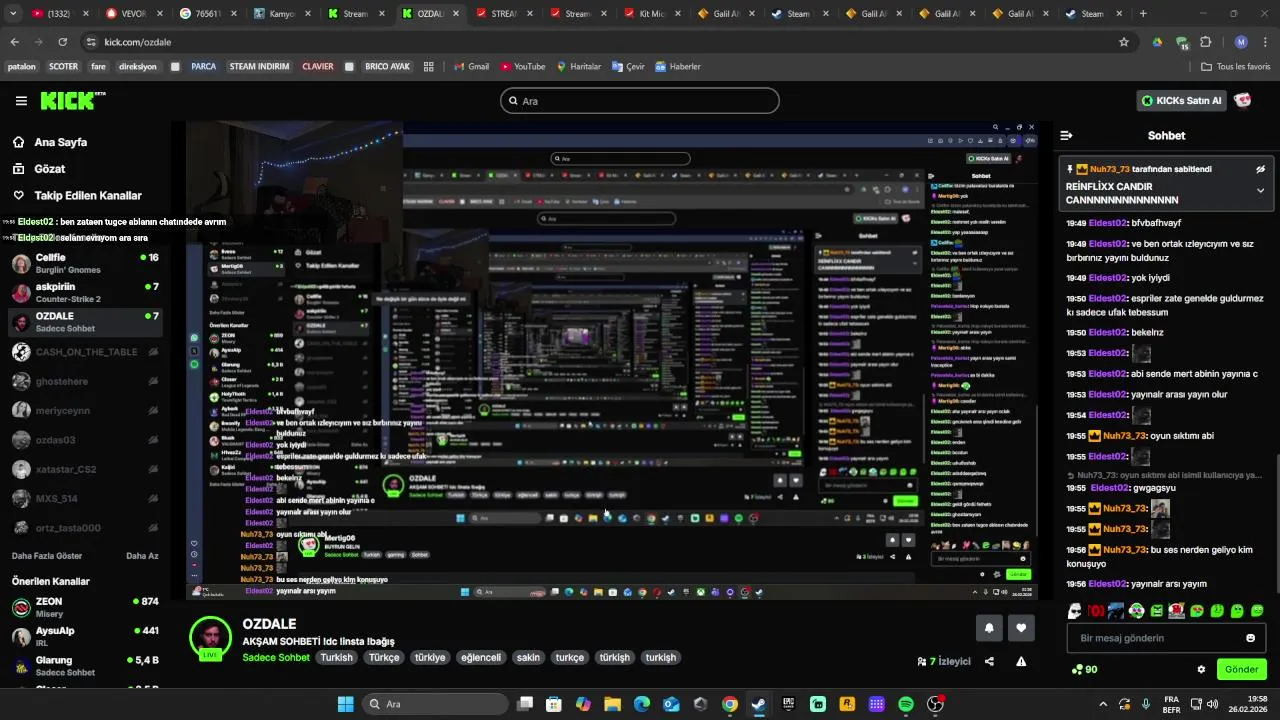Screen dimensions: 1280x720
Task: Bookmark this page with the star icon
Action: [x=1124, y=42]
